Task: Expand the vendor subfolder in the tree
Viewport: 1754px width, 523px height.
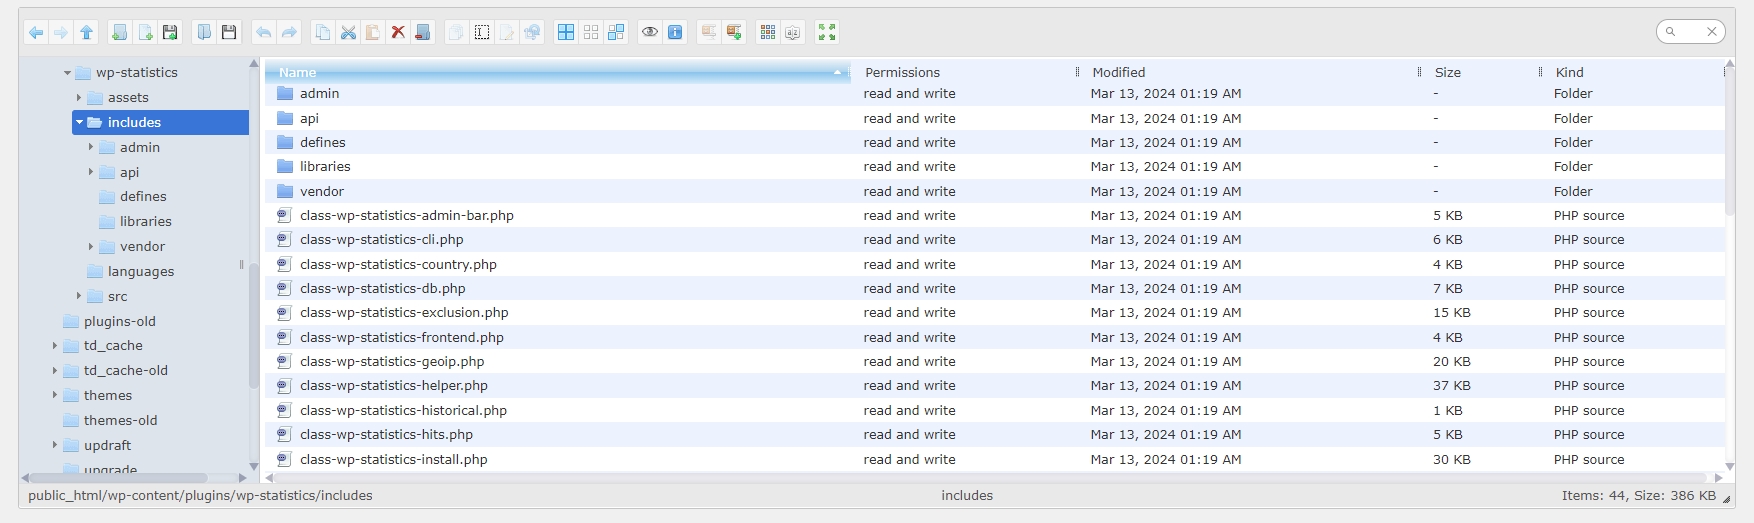Action: [91, 246]
